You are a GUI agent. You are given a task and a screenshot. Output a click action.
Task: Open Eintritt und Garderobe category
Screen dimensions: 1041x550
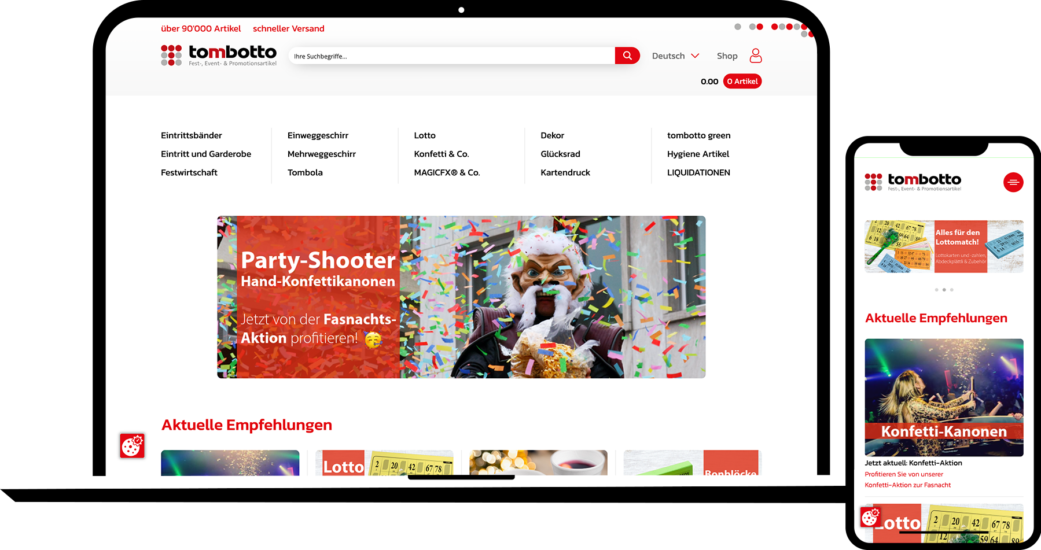(x=206, y=153)
